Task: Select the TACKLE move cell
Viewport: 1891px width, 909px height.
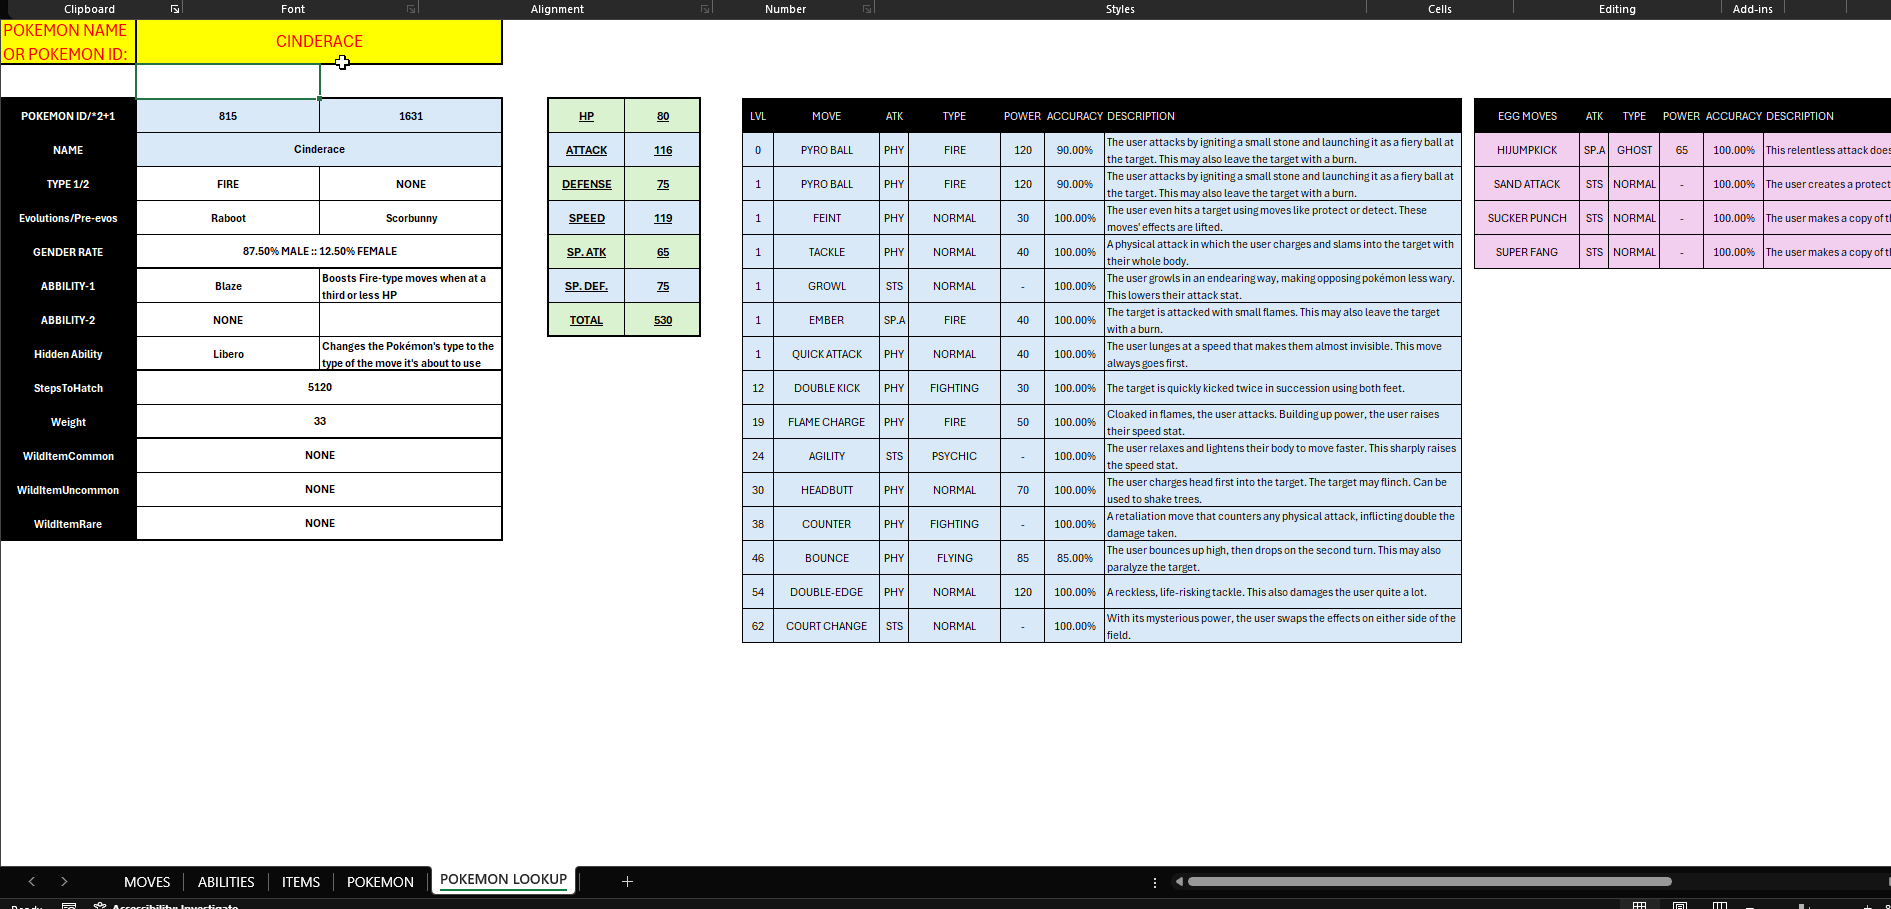Action: 826,252
